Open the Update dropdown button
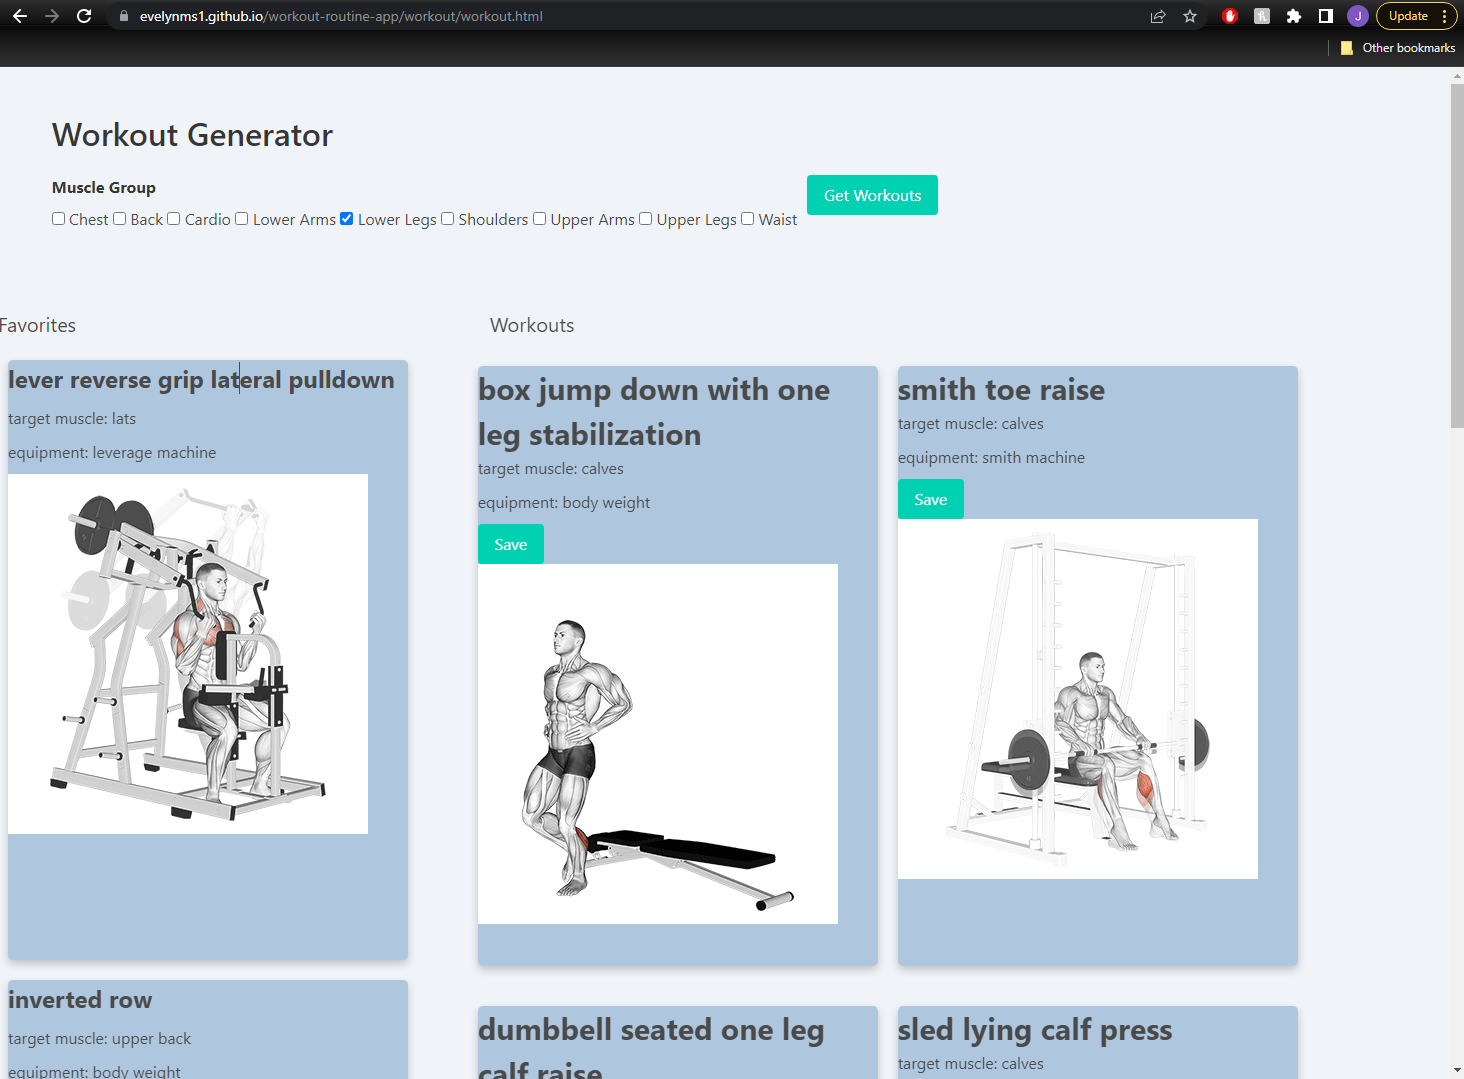Image resolution: width=1464 pixels, height=1079 pixels. coord(1410,16)
